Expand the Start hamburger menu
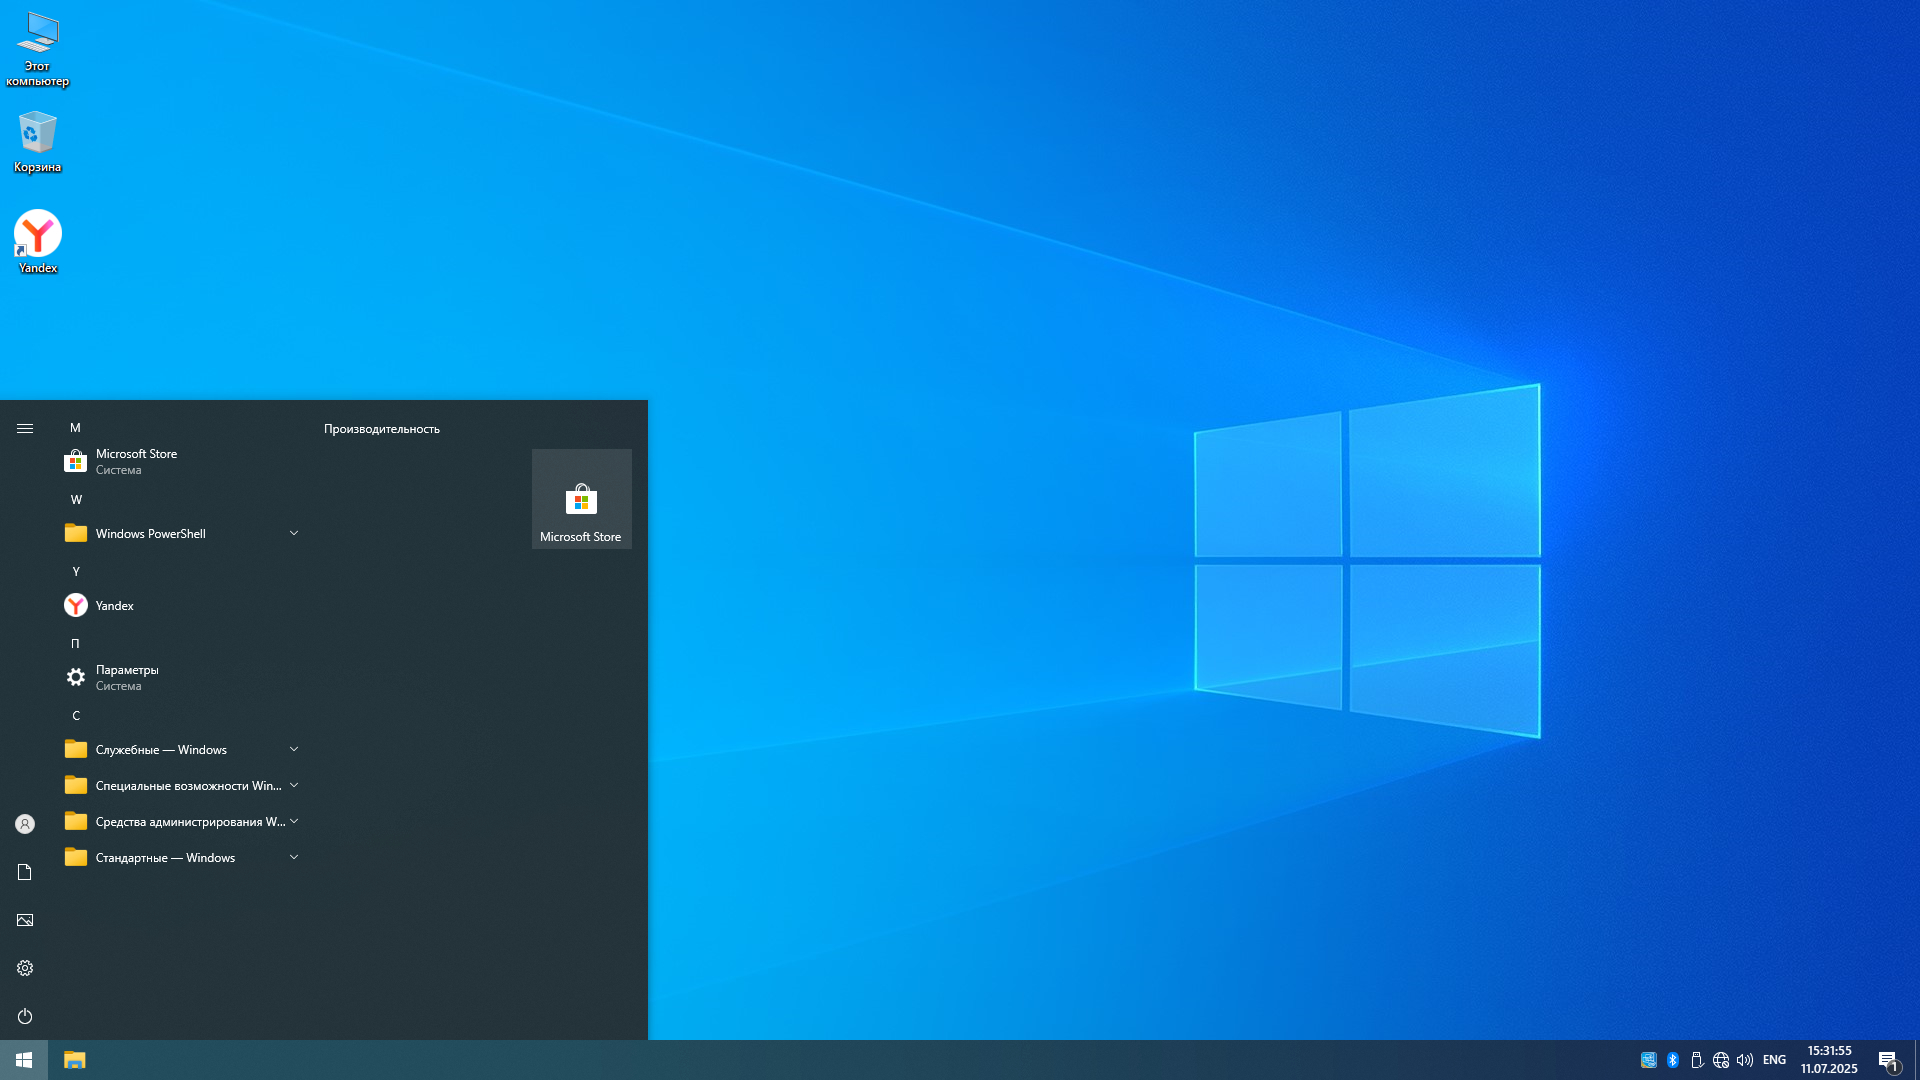The width and height of the screenshot is (1920, 1080). pyautogui.click(x=25, y=428)
